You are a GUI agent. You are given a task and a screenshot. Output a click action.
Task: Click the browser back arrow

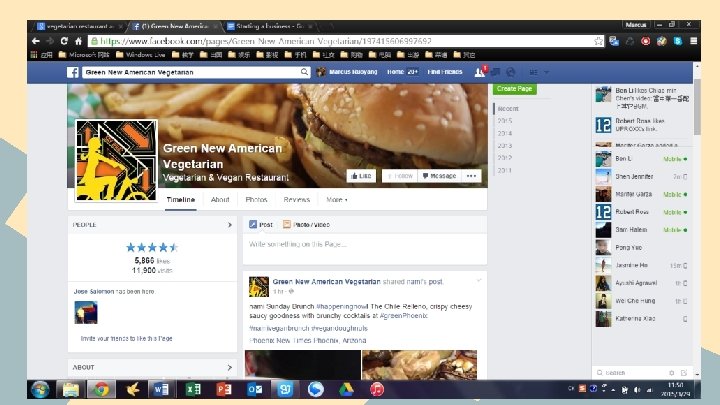[36, 41]
